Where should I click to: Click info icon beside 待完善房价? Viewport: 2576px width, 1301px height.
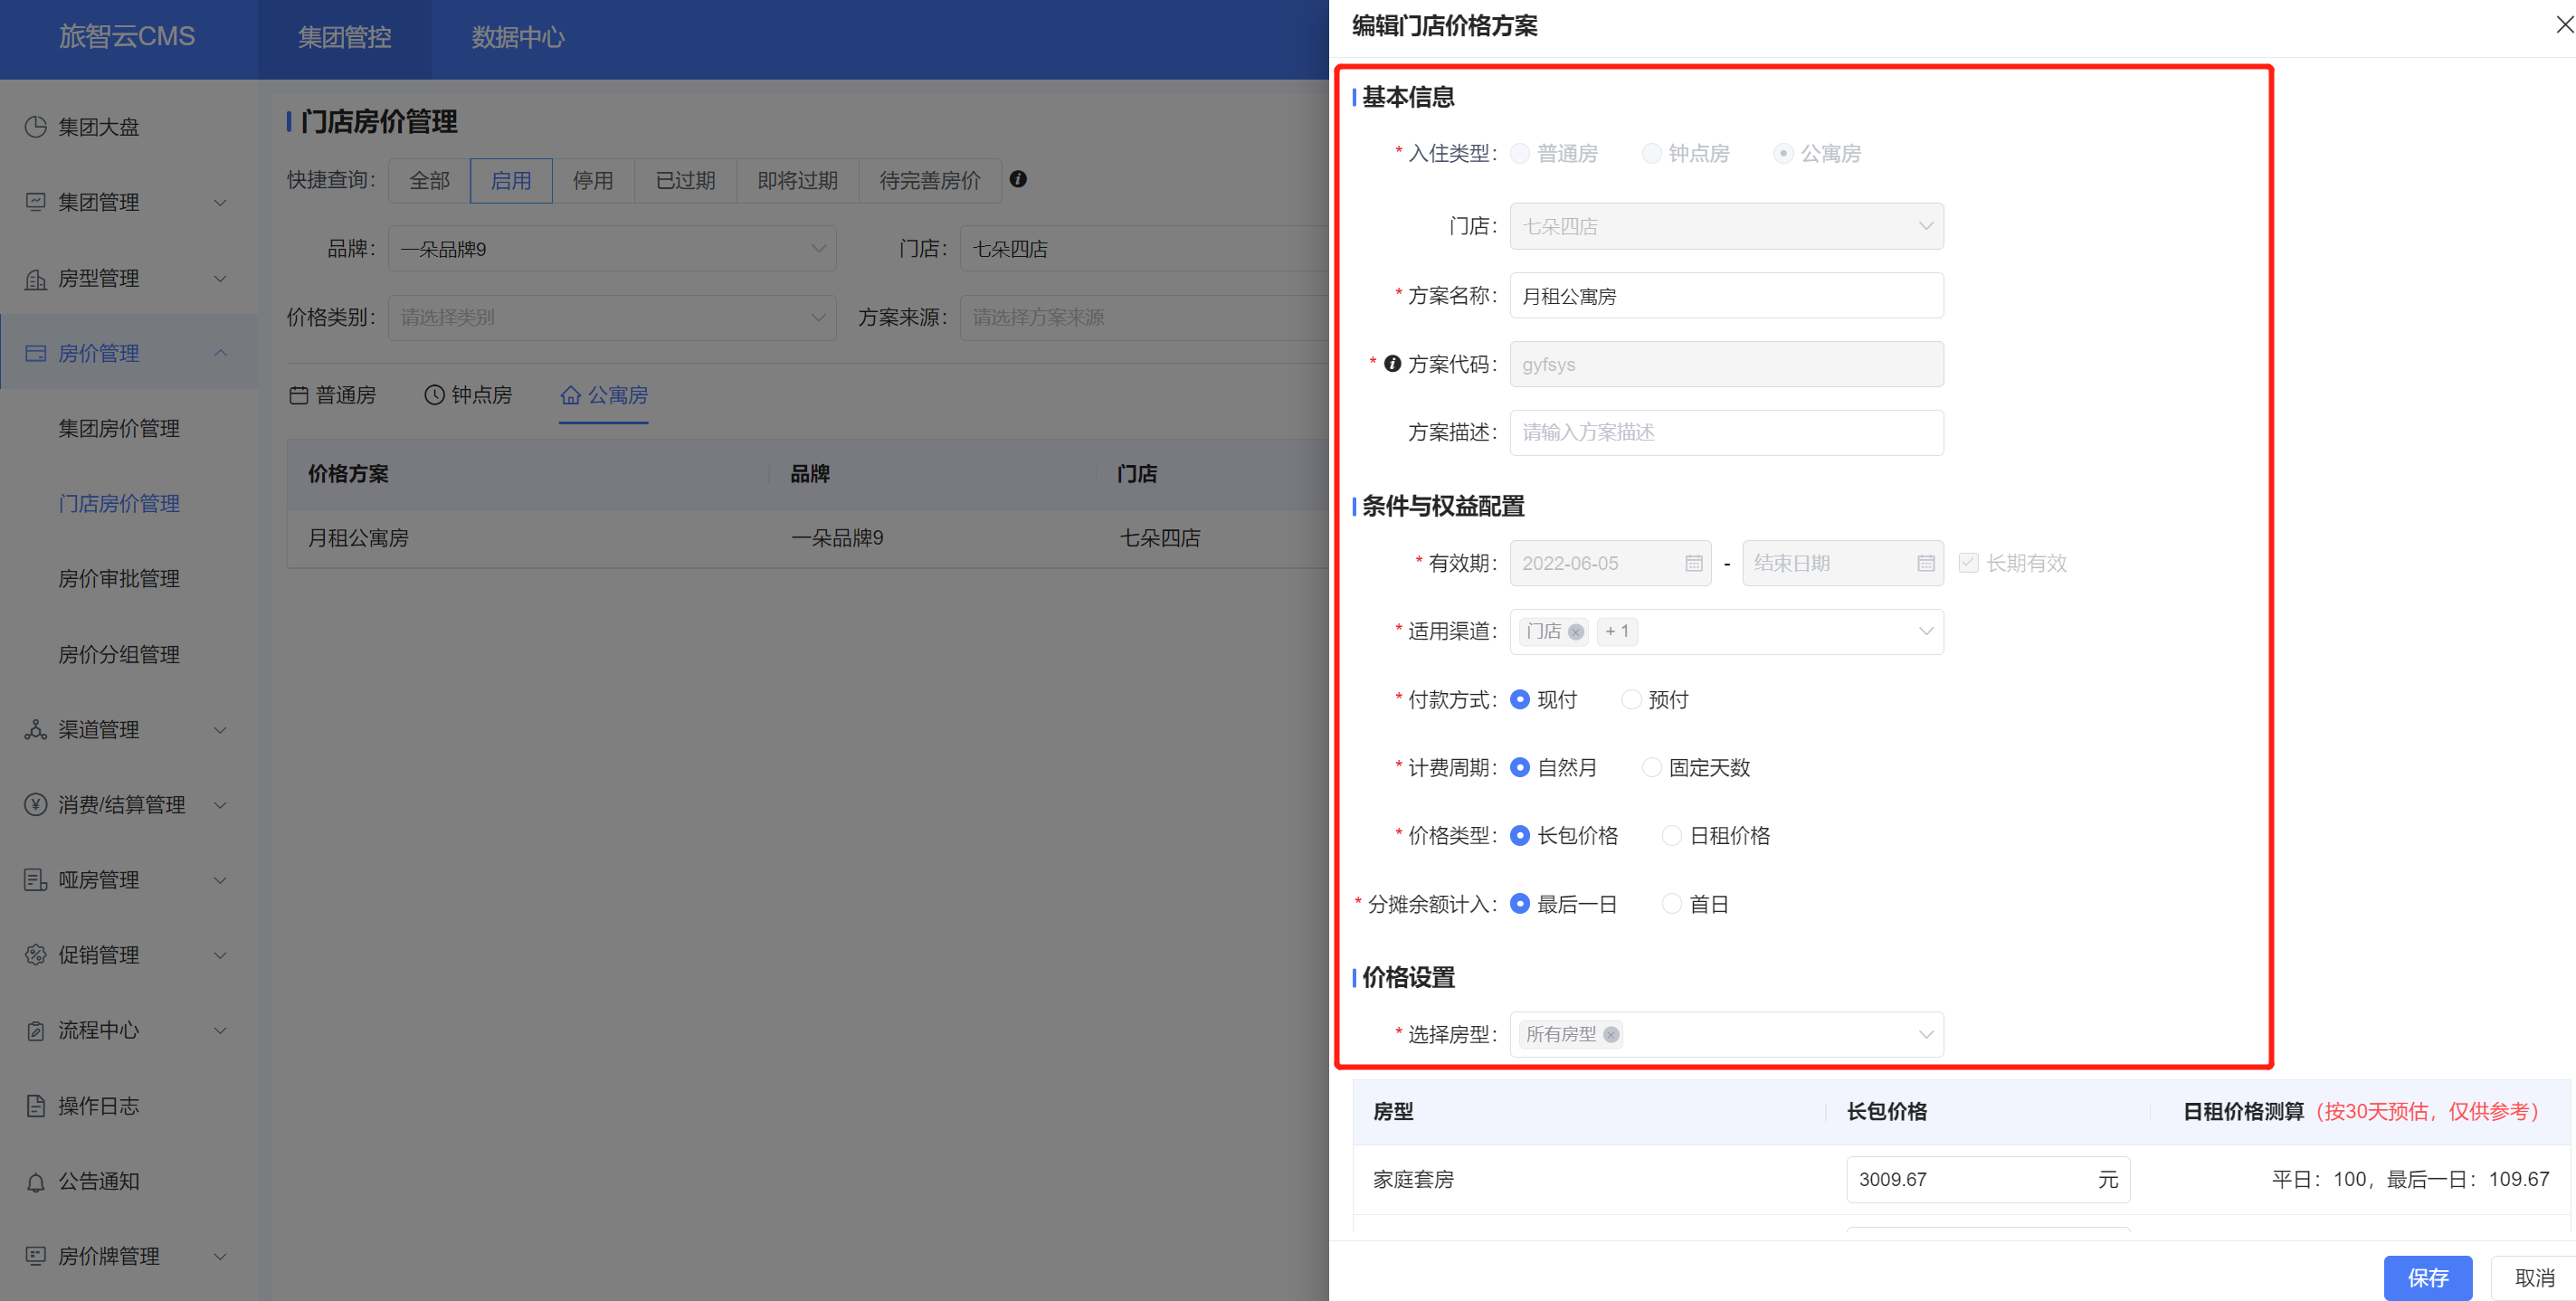[x=1018, y=179]
